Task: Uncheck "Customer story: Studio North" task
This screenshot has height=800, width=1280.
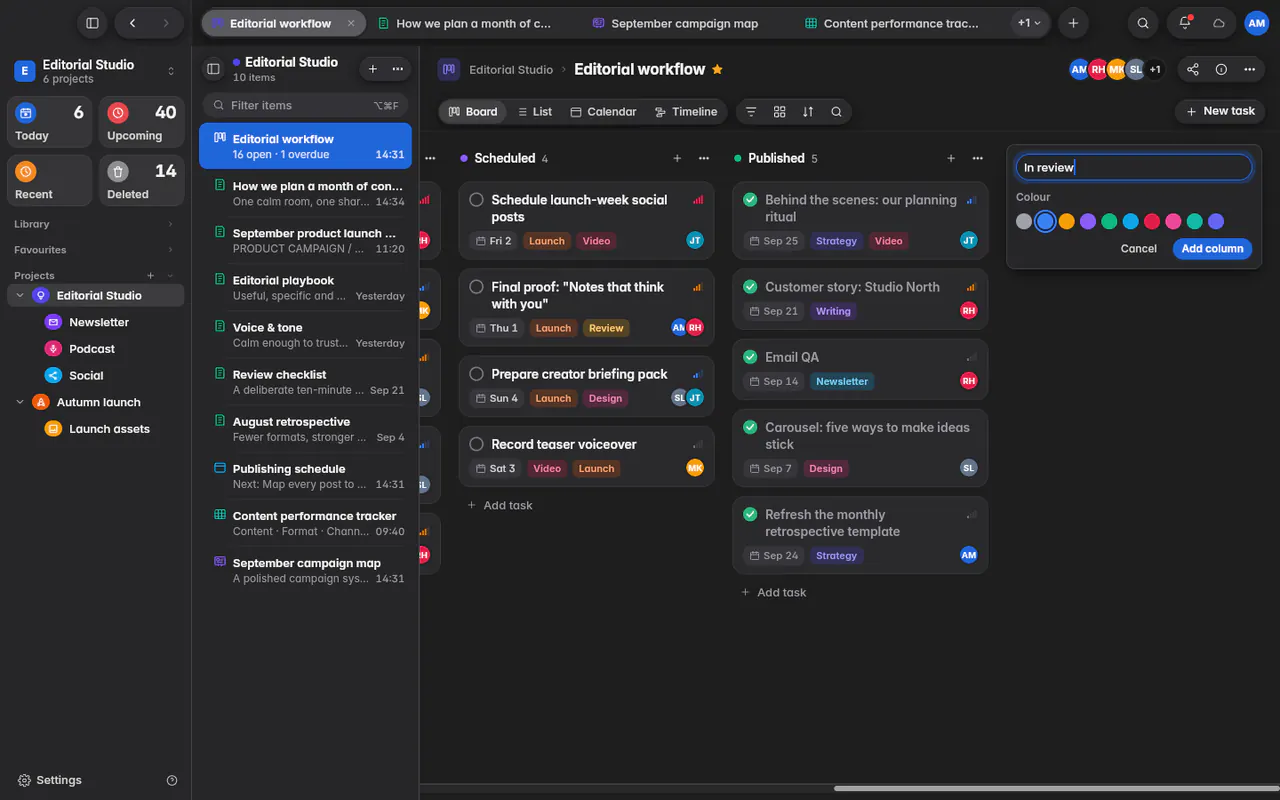Action: [x=750, y=287]
